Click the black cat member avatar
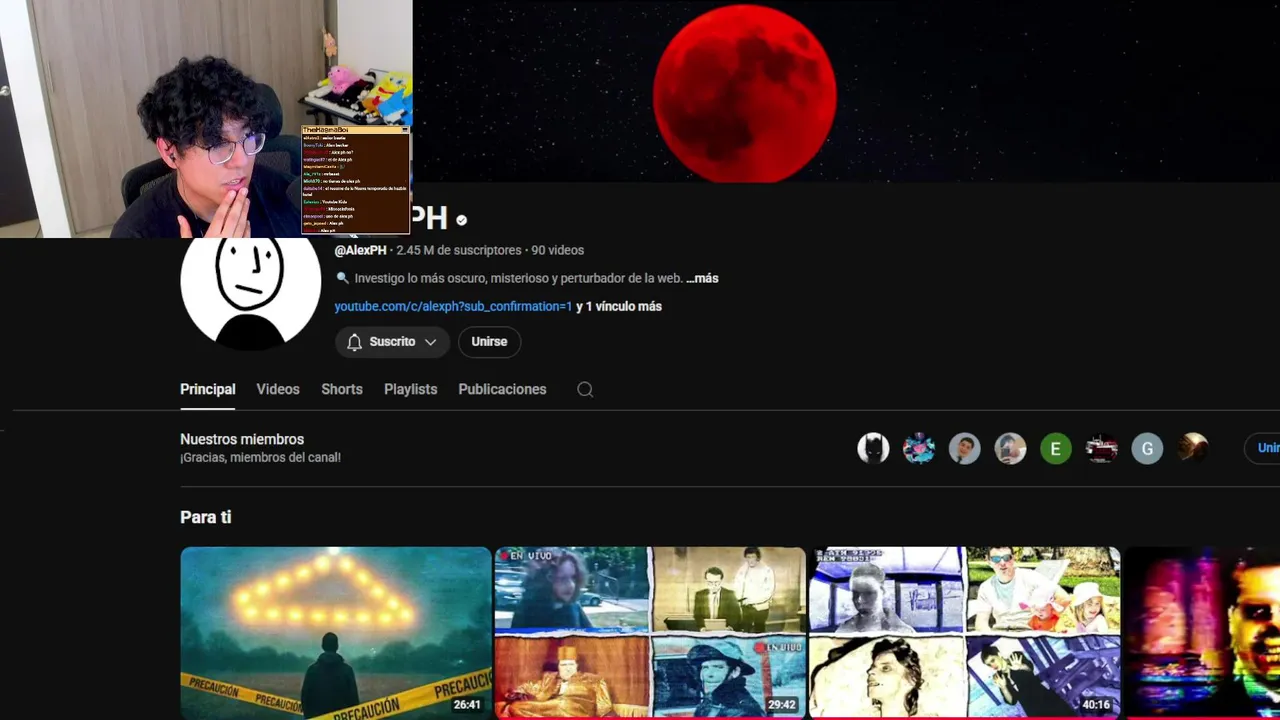1280x720 pixels. coord(873,448)
